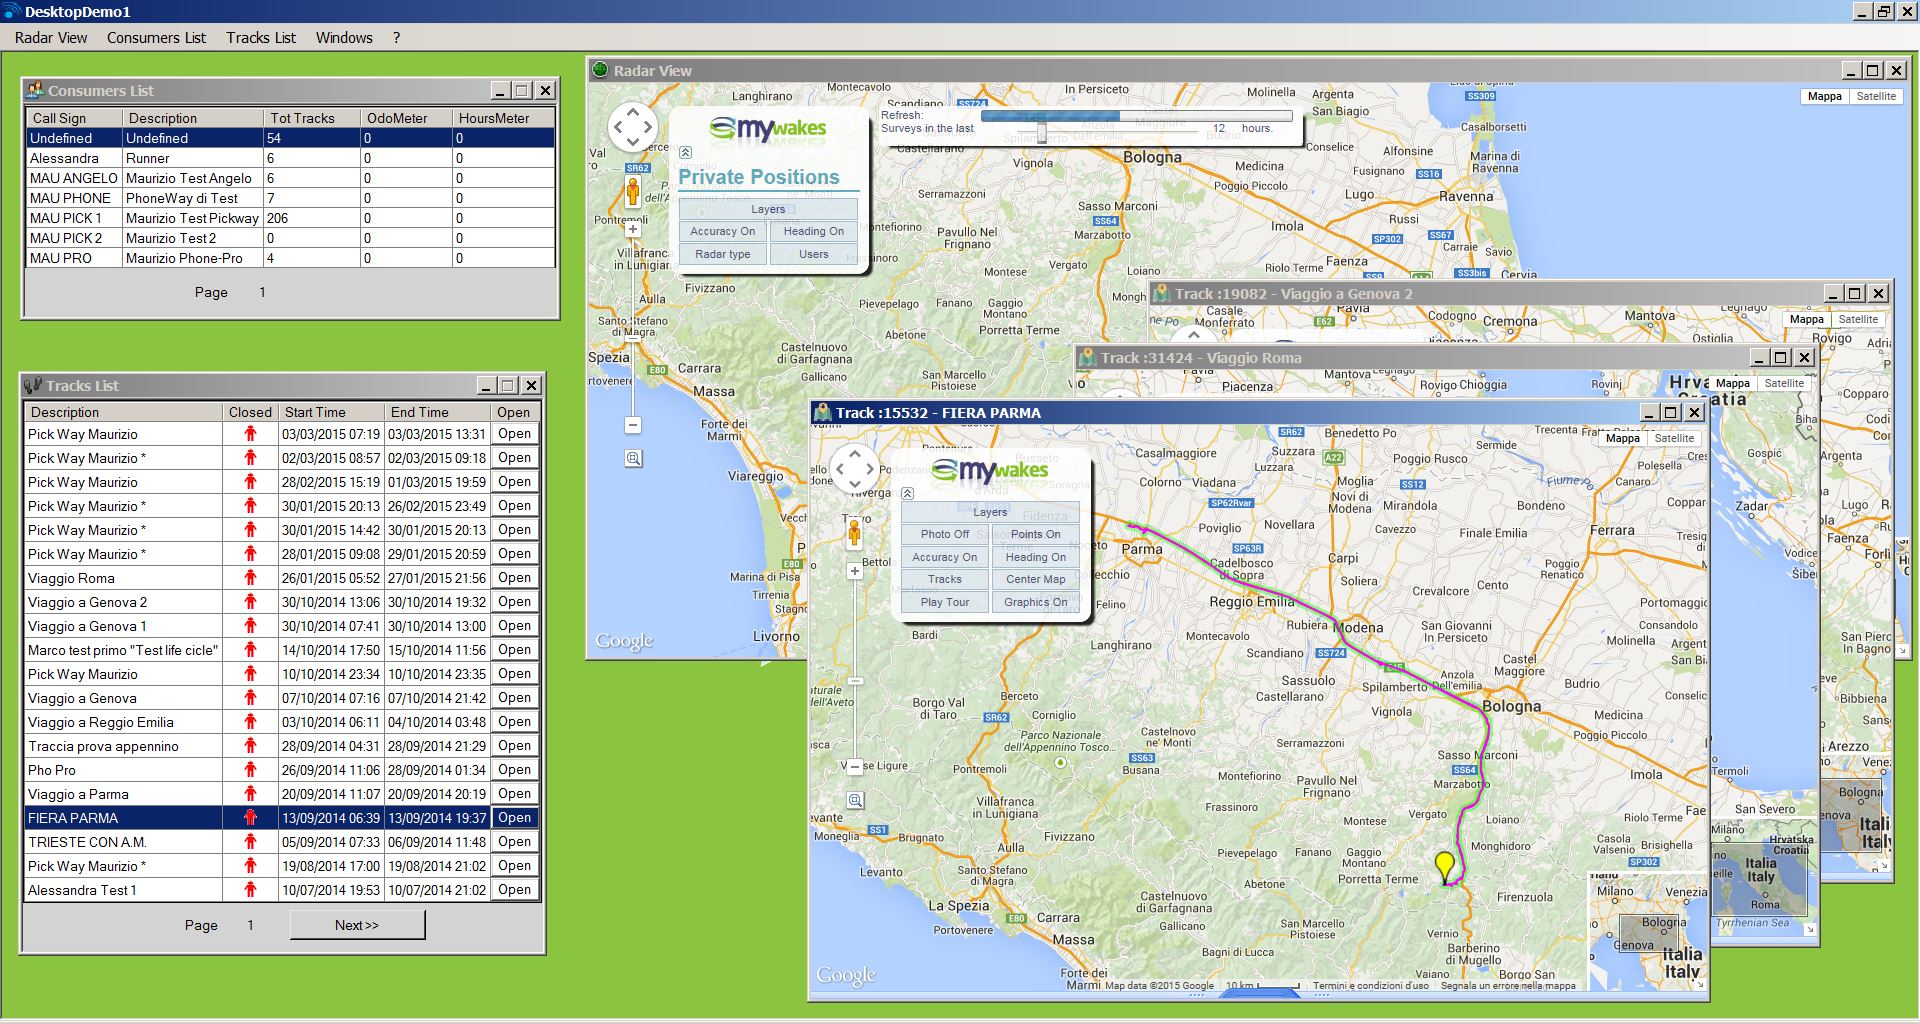Click the red person icon in Alessandra Test 1 row
This screenshot has width=1920, height=1024.
[250, 889]
